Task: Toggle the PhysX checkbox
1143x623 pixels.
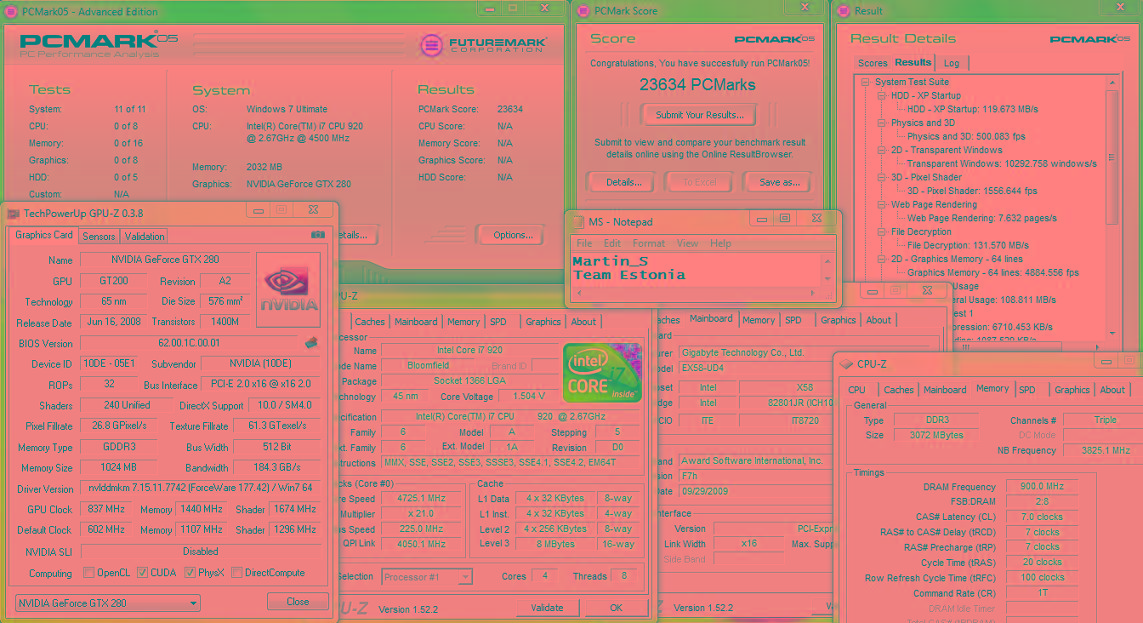Action: [x=190, y=573]
